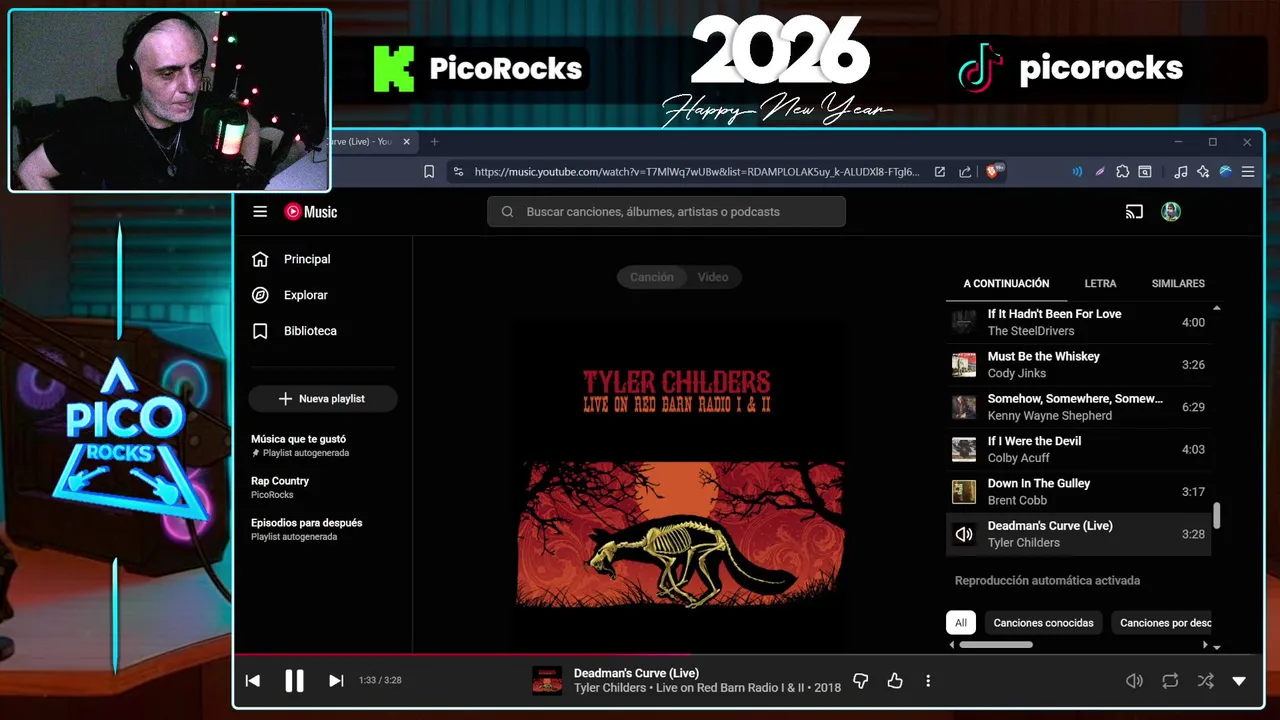Click the volume speaker icon

click(1134, 681)
